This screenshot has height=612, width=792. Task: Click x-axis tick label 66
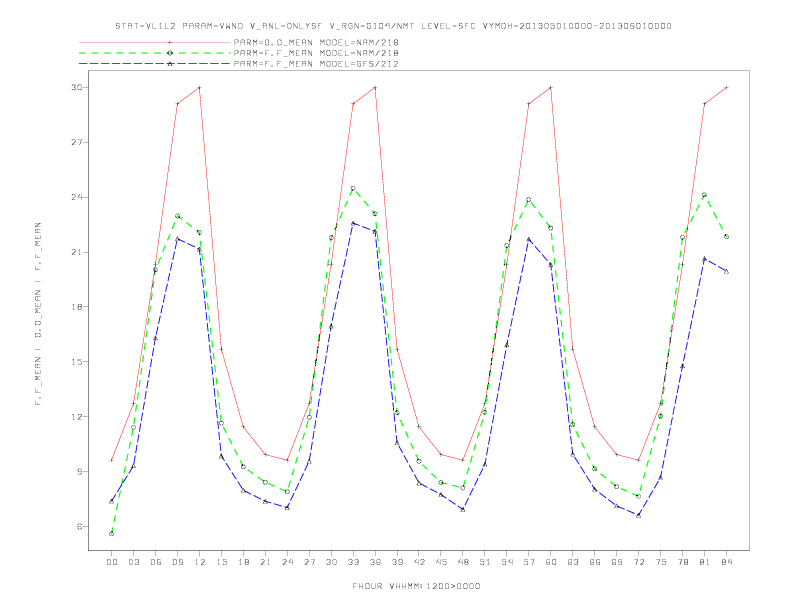(595, 562)
